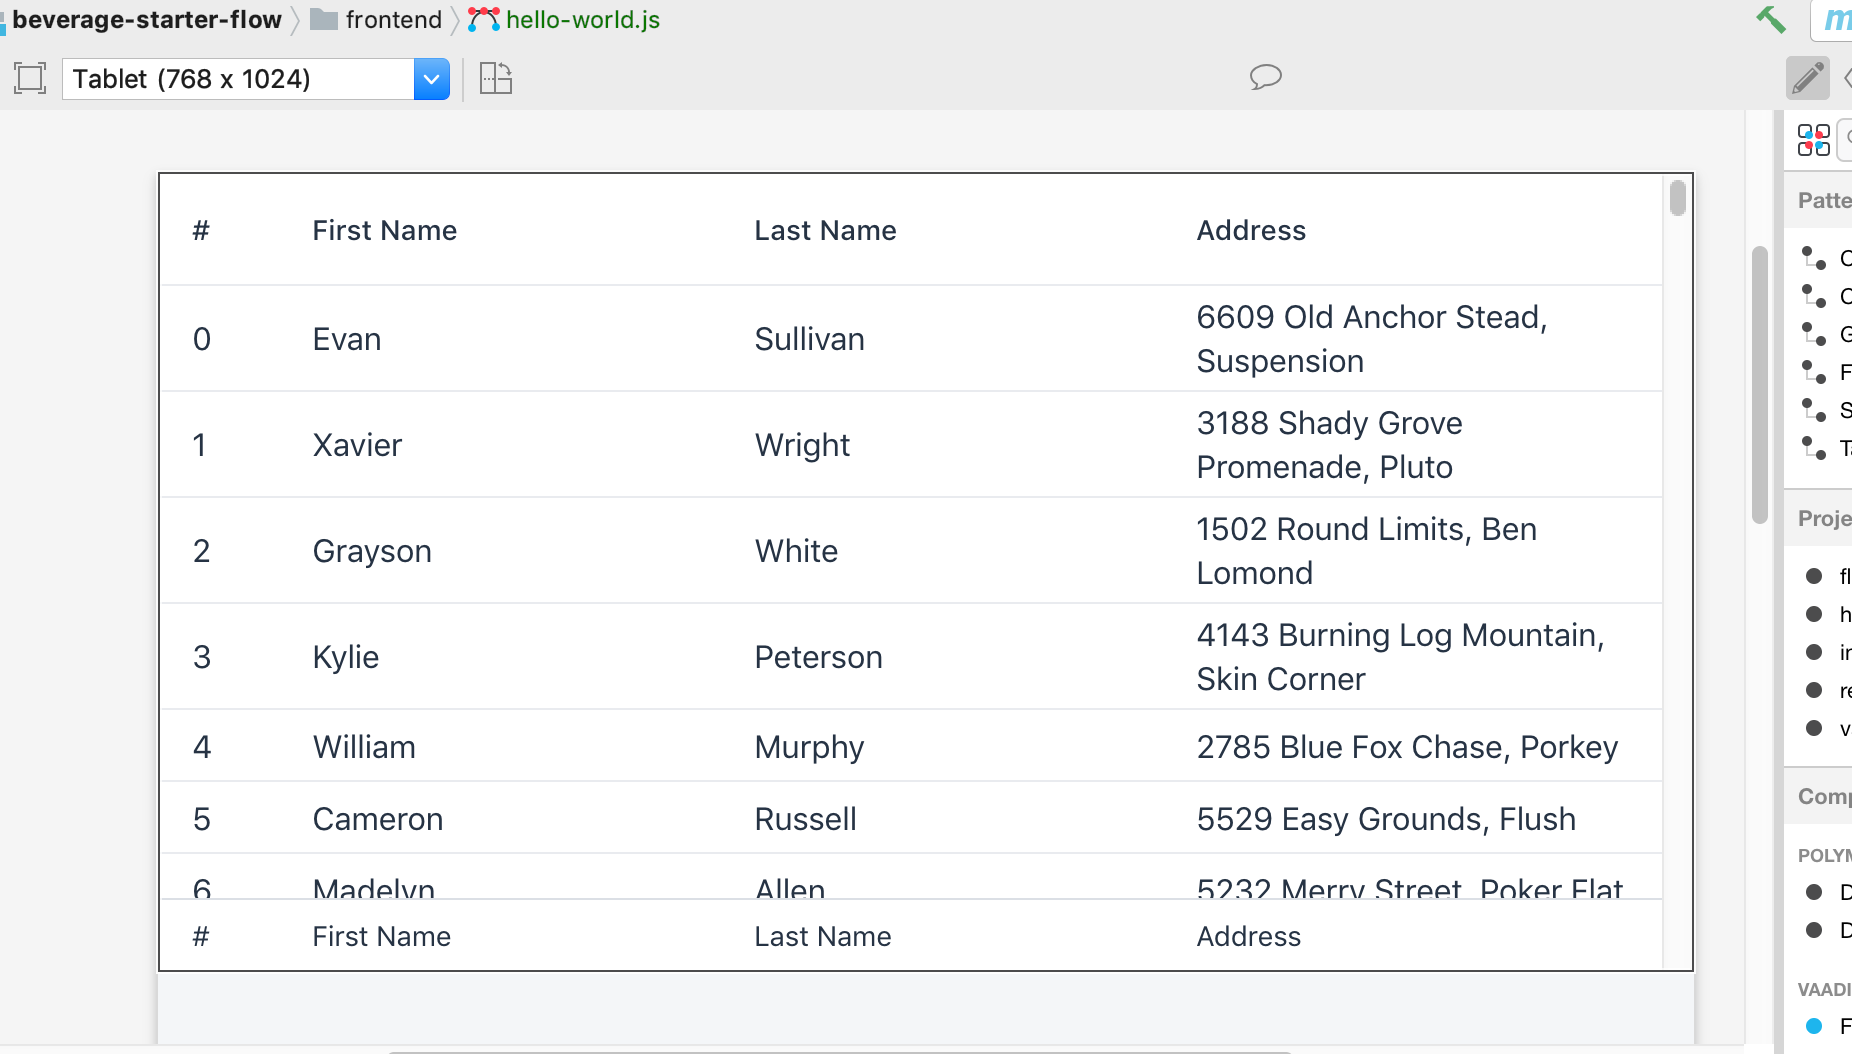1852x1054 pixels.
Task: Click the Address column header
Action: (1251, 230)
